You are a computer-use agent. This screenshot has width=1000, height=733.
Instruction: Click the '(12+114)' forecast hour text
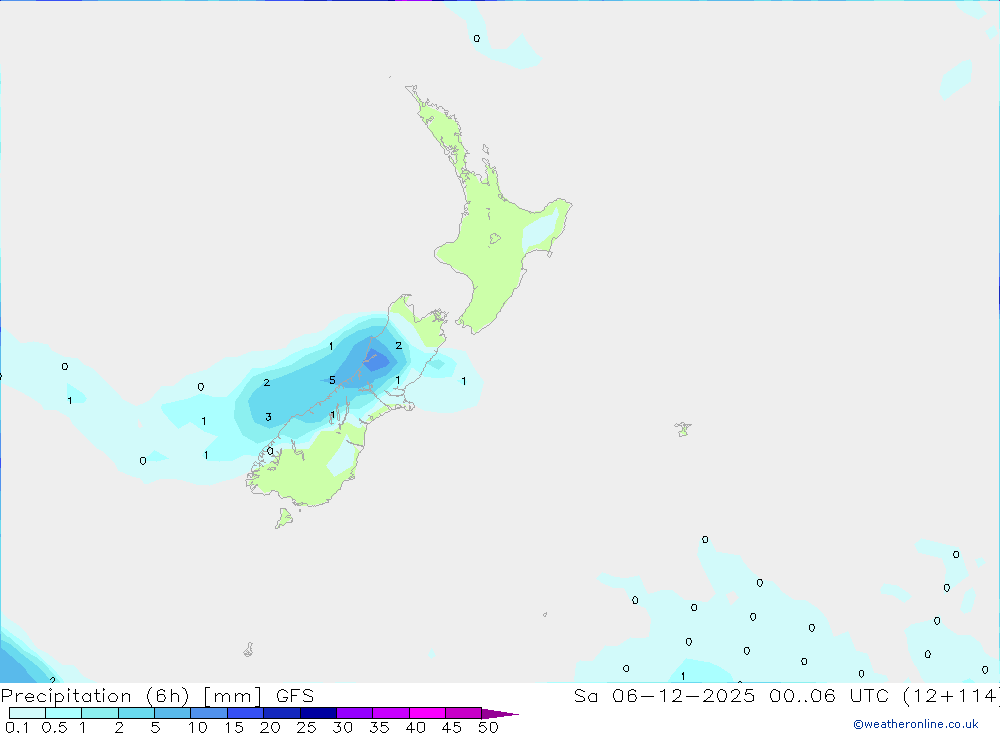point(951,695)
